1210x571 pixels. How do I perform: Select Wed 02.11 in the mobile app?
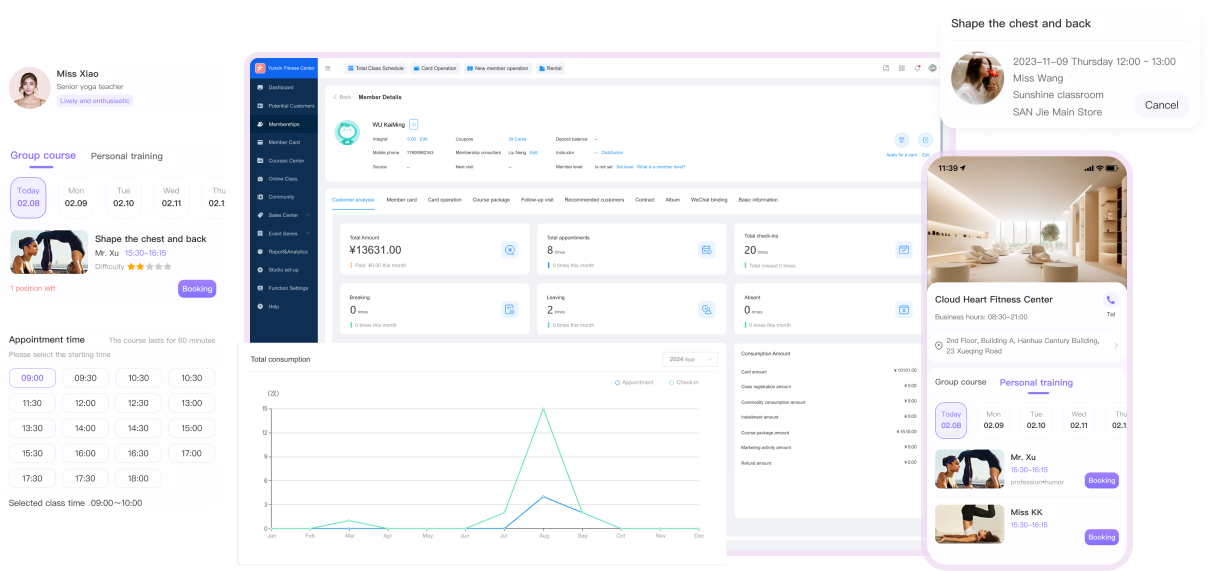click(1078, 420)
